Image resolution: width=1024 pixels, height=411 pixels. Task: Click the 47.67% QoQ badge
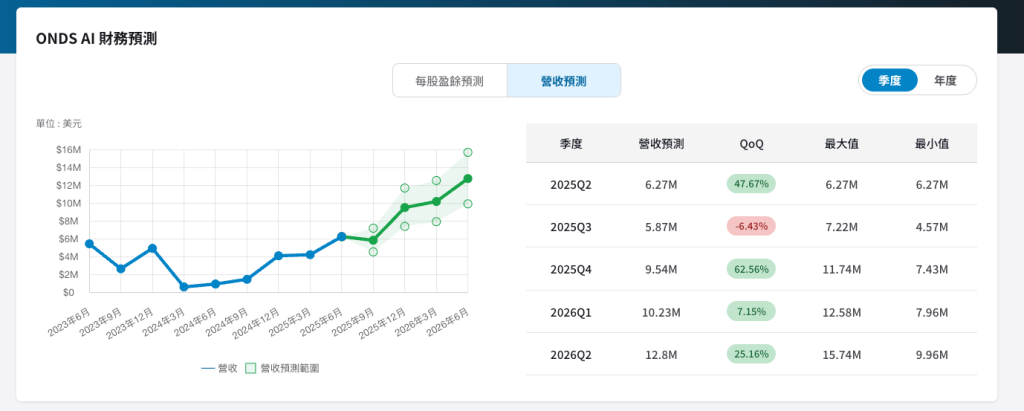tap(751, 184)
